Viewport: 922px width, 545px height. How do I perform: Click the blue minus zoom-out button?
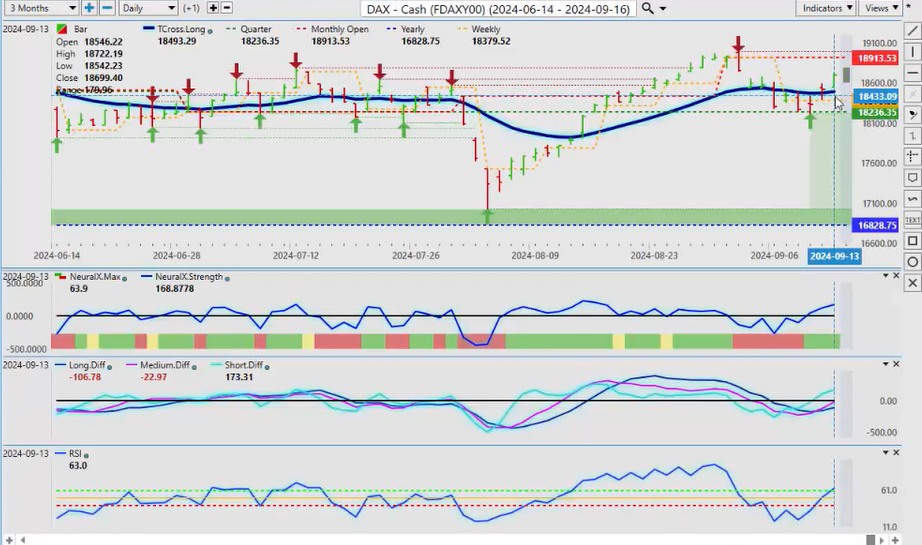point(107,8)
